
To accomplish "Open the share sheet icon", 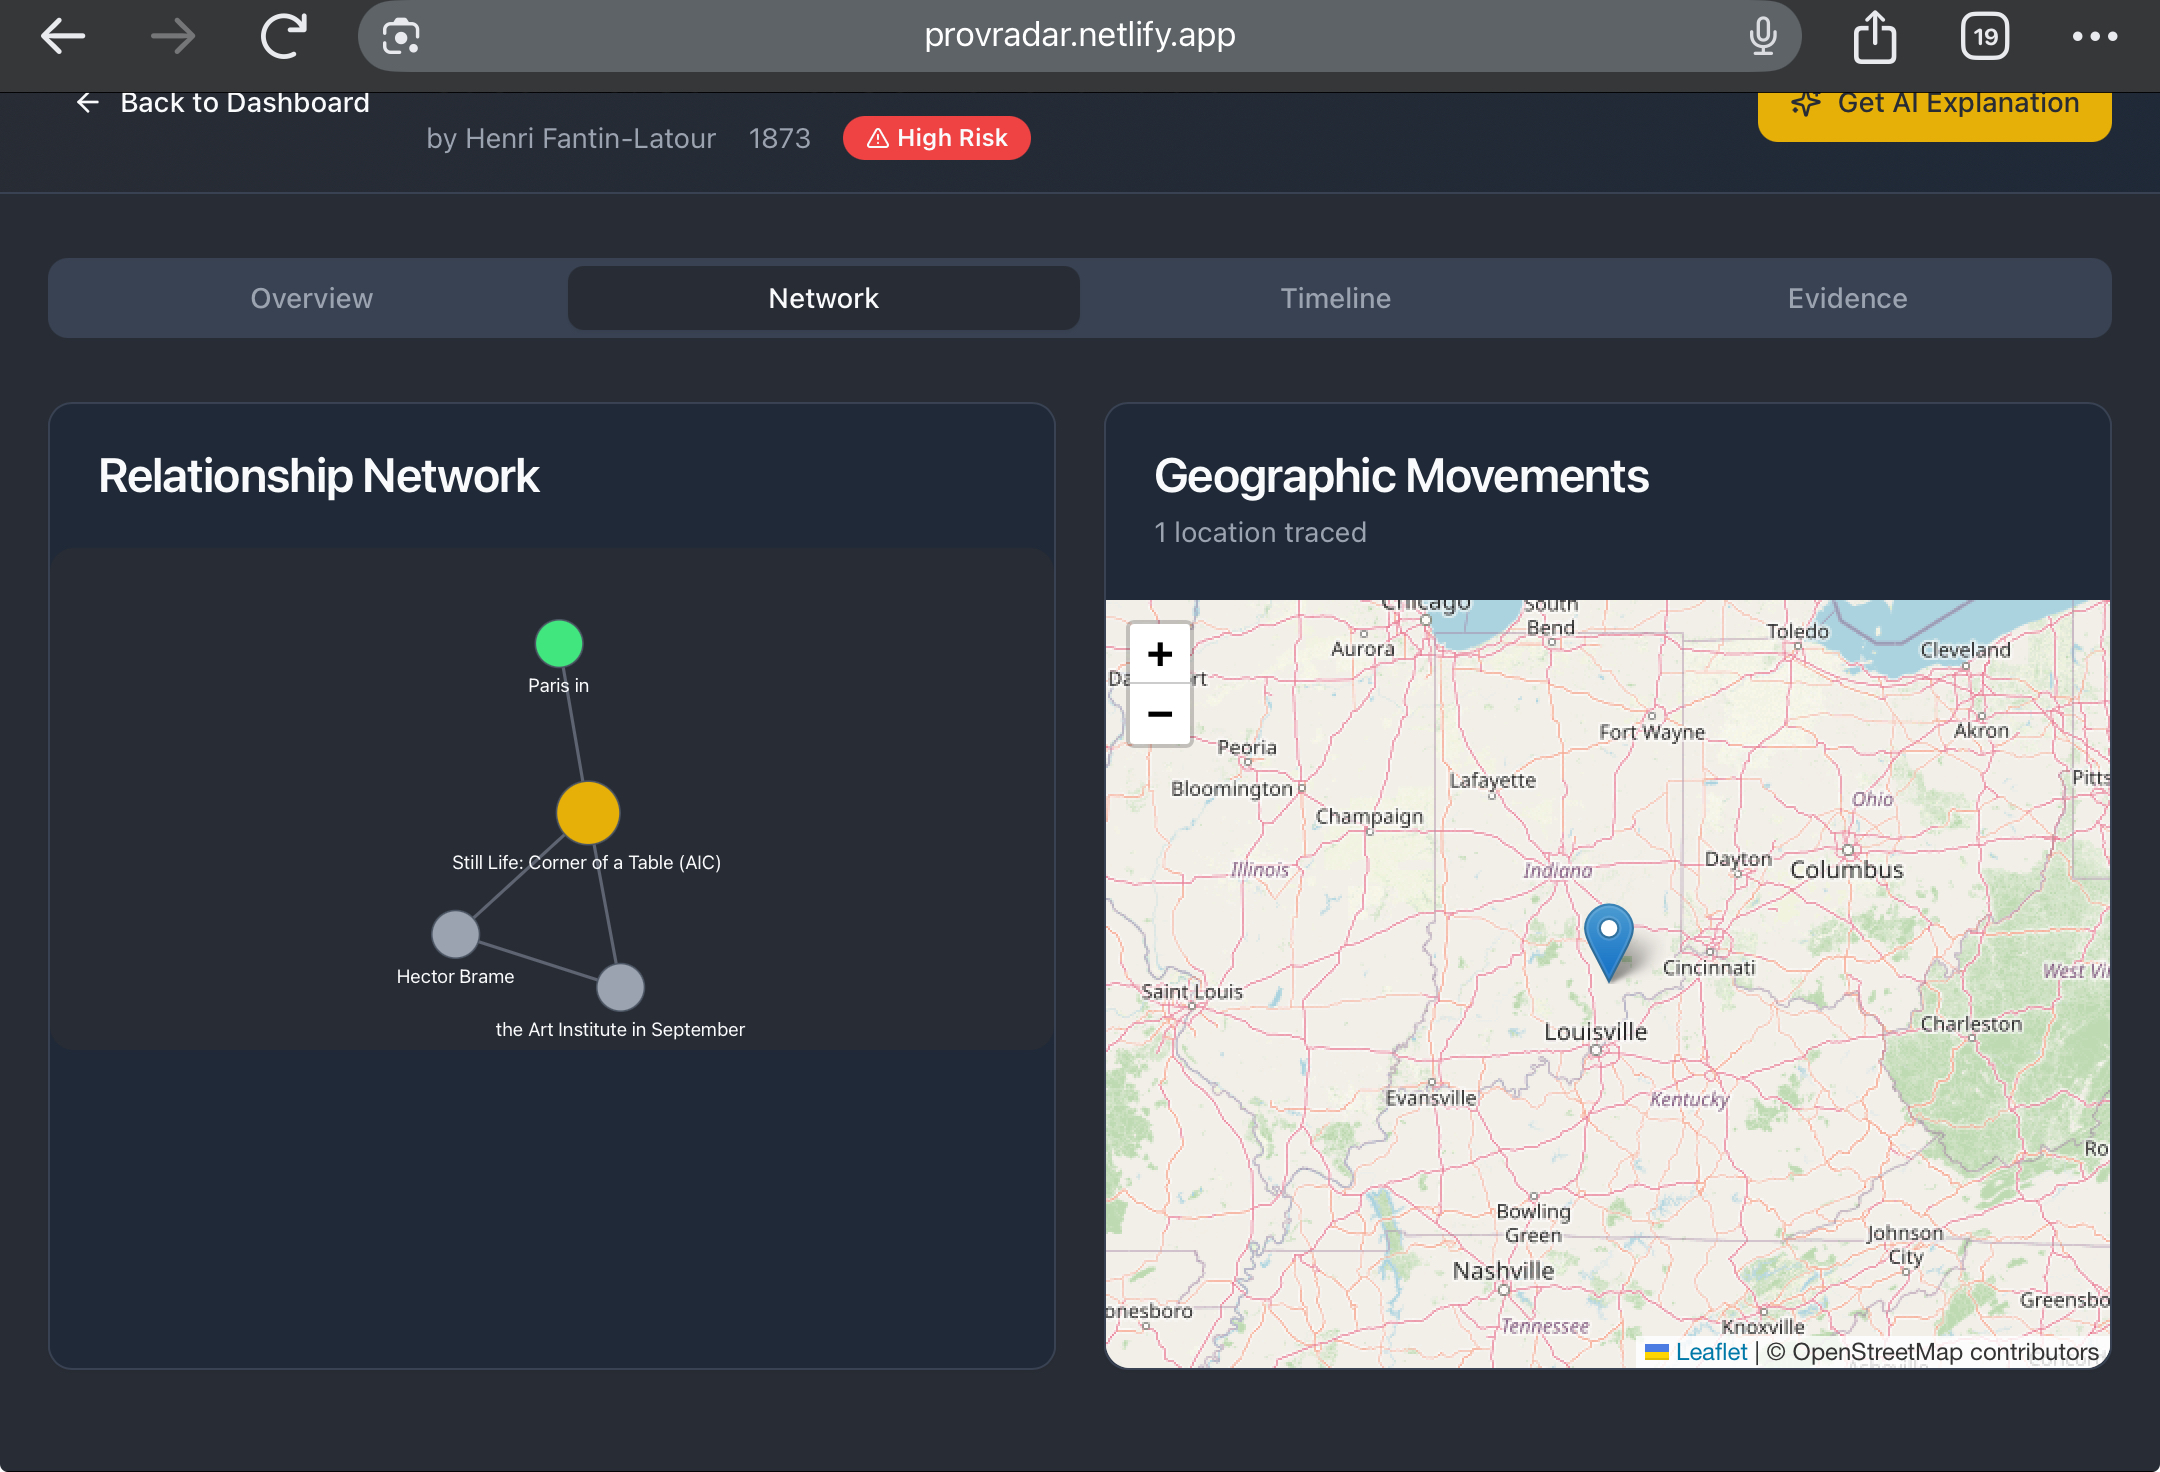I will click(x=1874, y=37).
